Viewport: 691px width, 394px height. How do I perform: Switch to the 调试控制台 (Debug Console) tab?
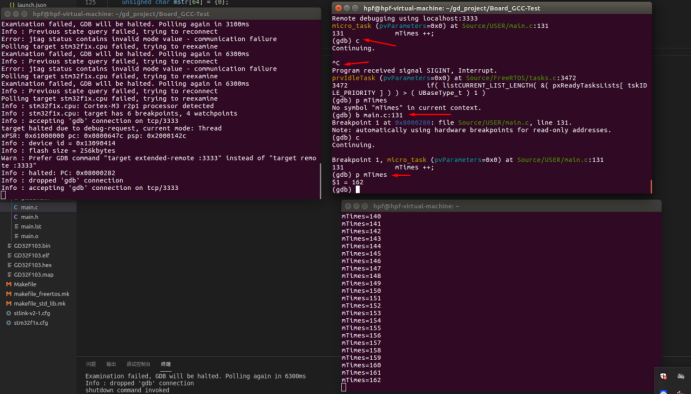tap(138, 364)
